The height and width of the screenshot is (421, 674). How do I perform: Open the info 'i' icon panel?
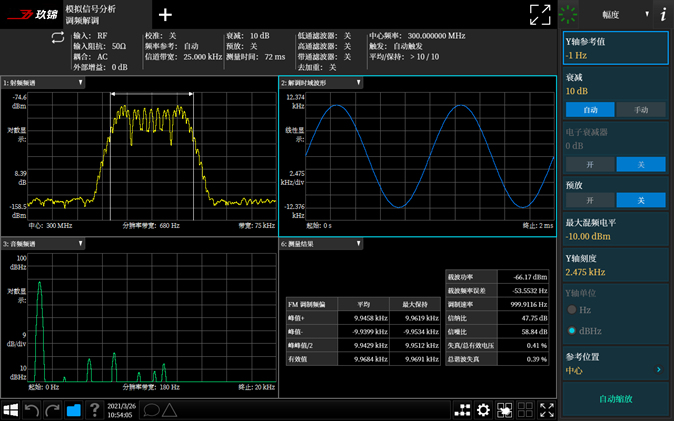point(663,15)
